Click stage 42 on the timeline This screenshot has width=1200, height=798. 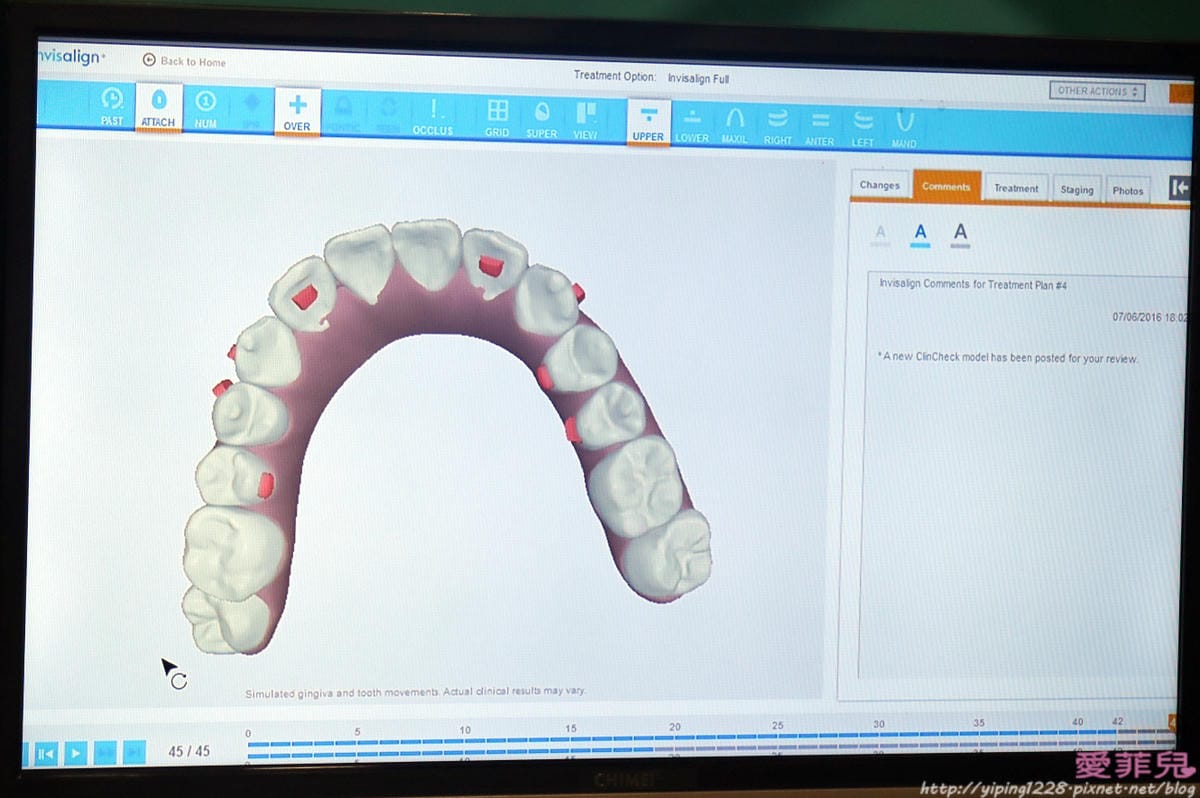(1117, 720)
